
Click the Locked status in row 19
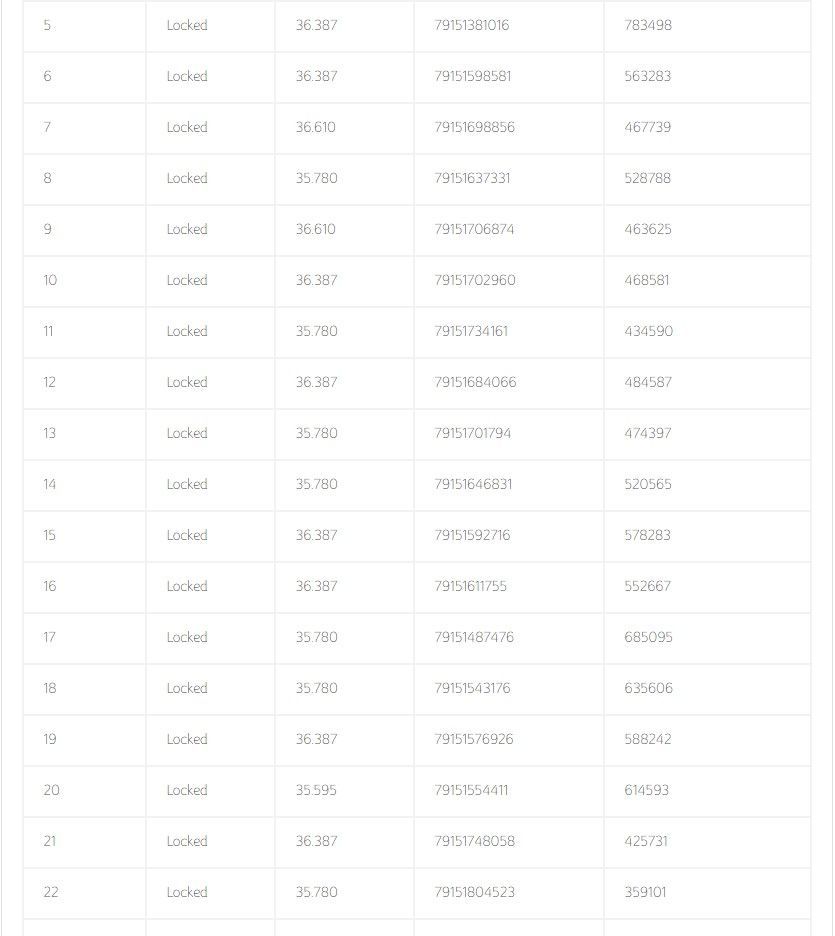tap(187, 740)
